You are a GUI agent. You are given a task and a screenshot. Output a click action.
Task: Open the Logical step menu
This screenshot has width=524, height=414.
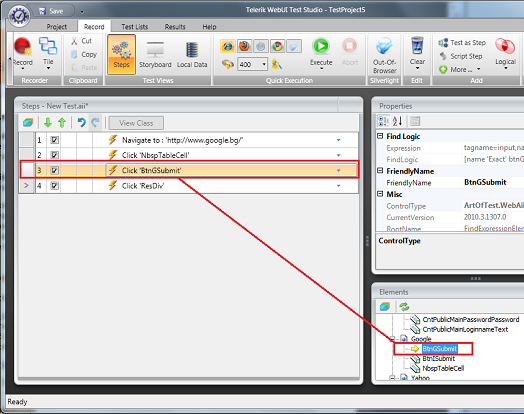point(505,53)
